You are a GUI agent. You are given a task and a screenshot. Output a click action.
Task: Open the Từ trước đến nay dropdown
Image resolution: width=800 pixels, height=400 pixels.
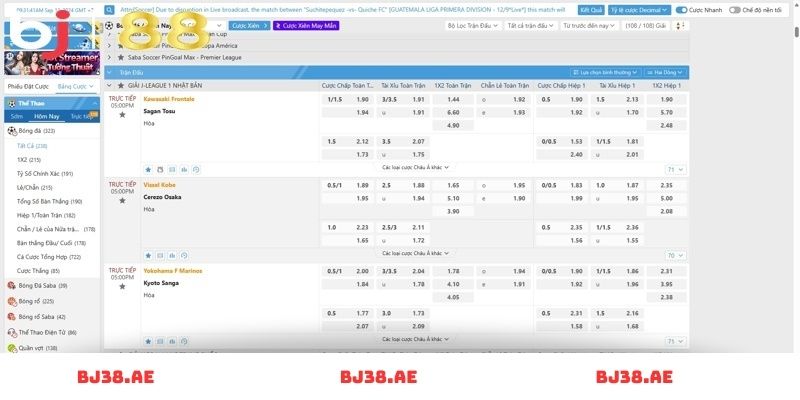(589, 26)
